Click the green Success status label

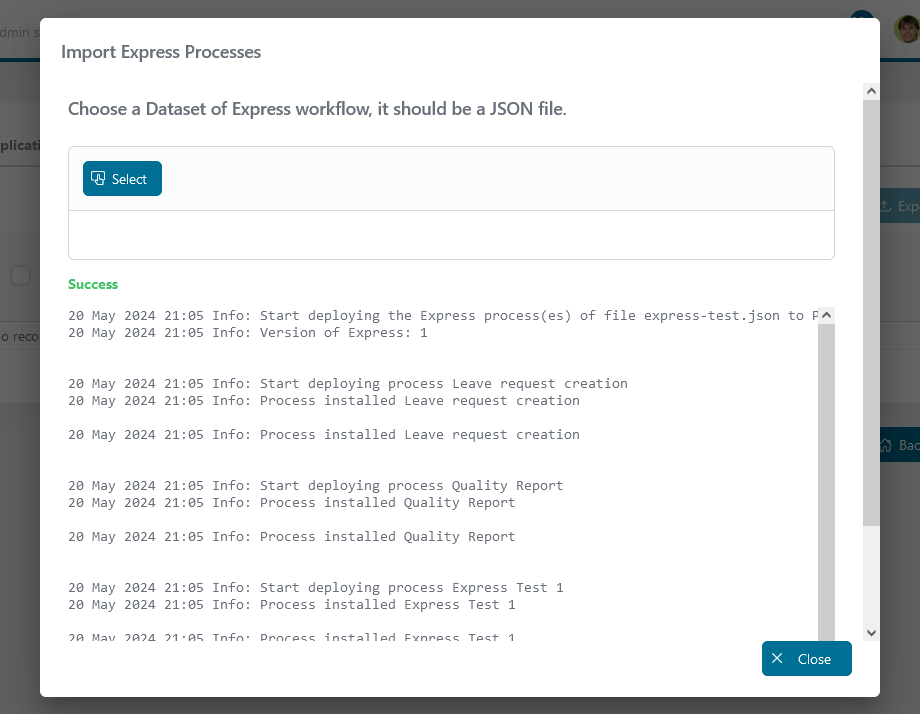(93, 284)
